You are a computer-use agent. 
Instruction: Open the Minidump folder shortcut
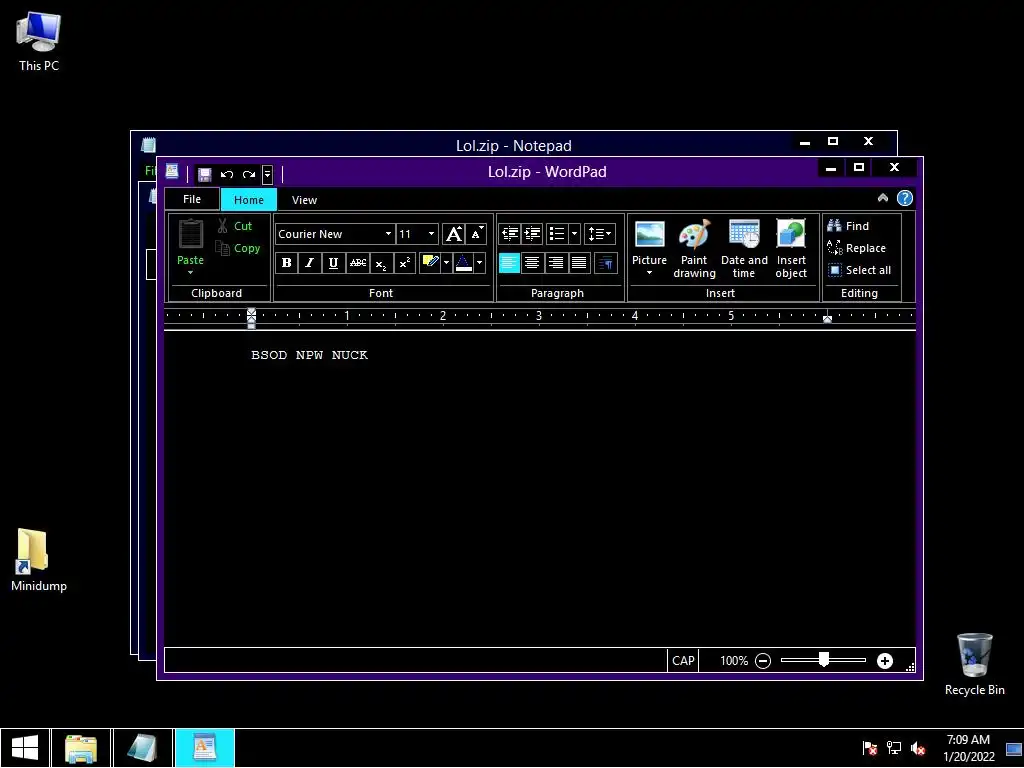[x=39, y=560]
